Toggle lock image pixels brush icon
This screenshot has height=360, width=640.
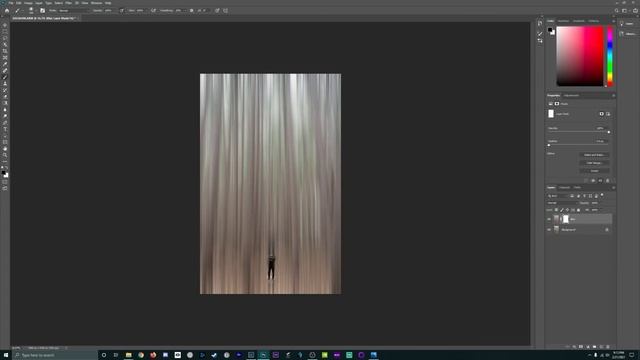(562, 210)
